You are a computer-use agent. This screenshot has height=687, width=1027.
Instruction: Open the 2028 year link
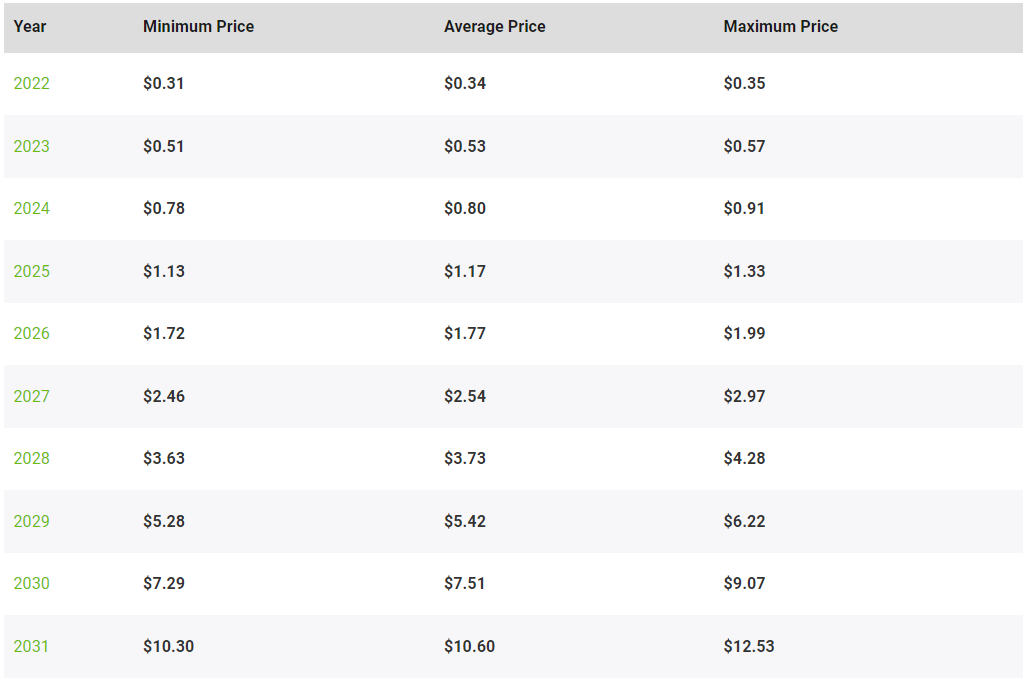31,458
